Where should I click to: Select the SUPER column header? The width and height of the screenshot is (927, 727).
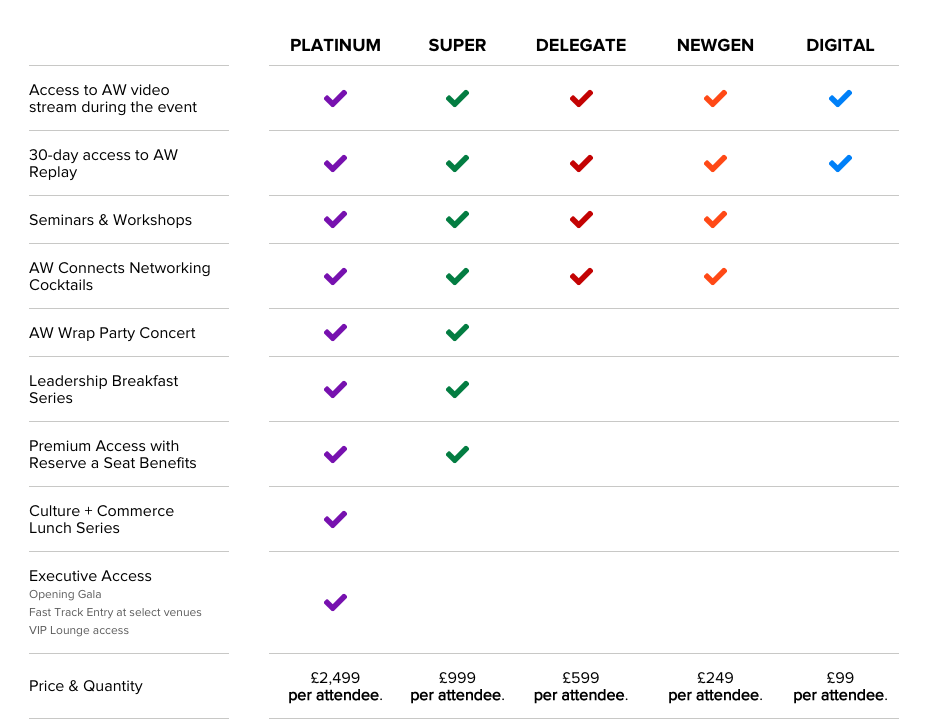tap(457, 45)
